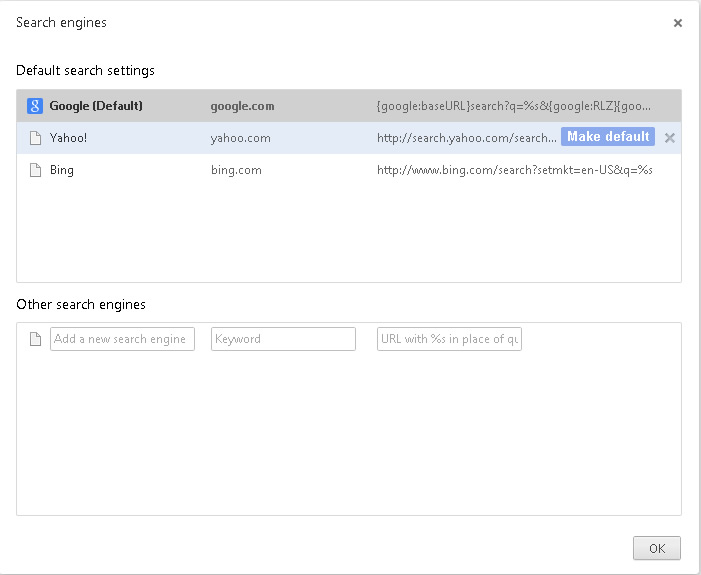
Task: Click the www.bing.com search URL
Action: click(x=515, y=170)
